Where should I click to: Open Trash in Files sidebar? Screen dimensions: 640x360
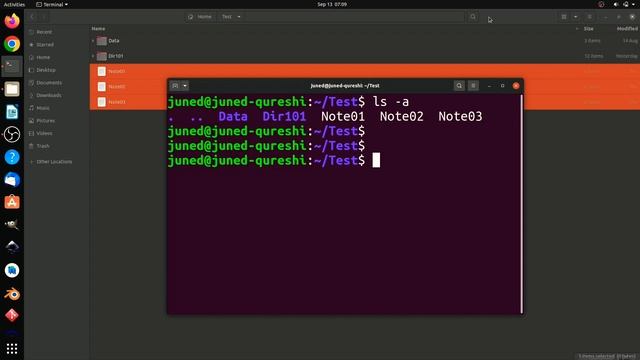43,146
